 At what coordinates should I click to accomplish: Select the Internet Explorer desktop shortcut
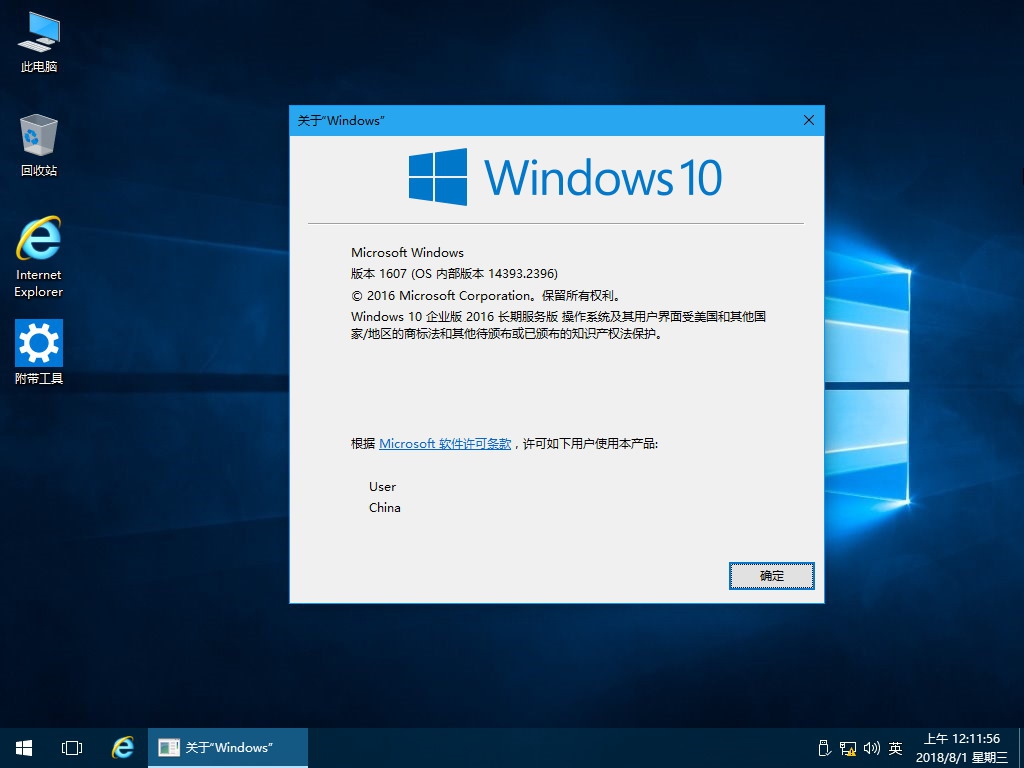coord(39,257)
